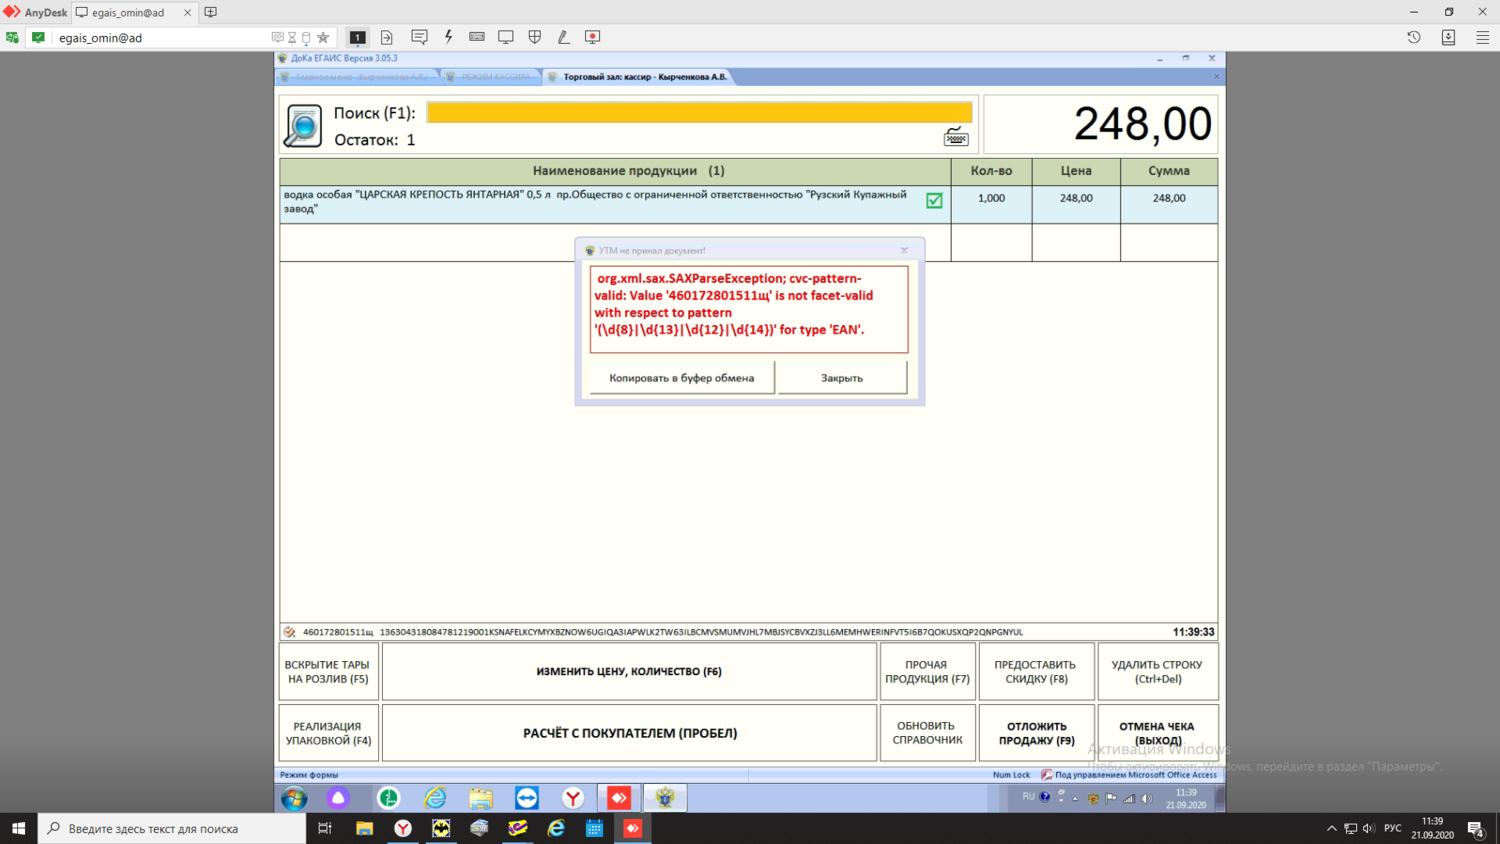Start AnyDesk session recording icon
Screen dimensions: 1500x844
pos(593,37)
